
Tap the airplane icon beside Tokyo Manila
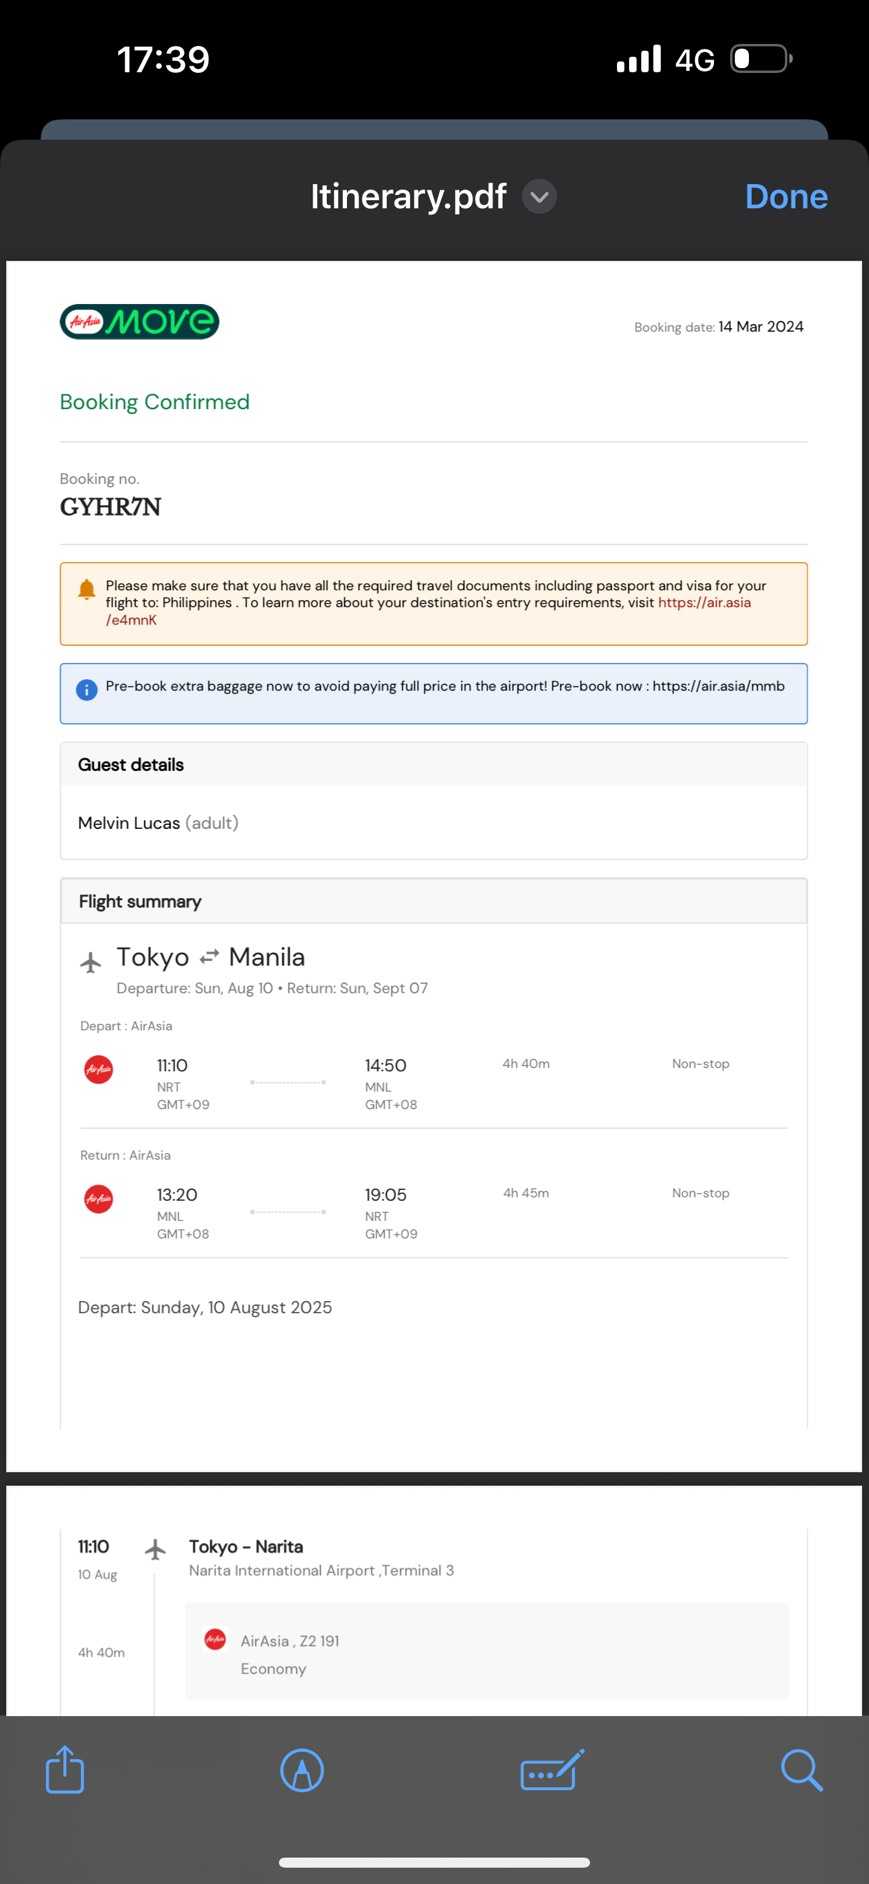click(91, 962)
